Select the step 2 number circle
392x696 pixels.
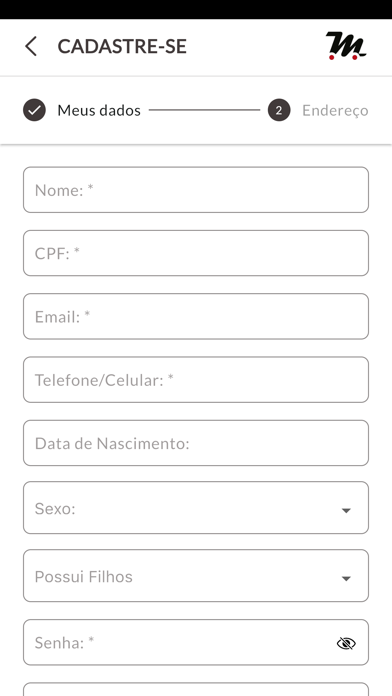[279, 110]
